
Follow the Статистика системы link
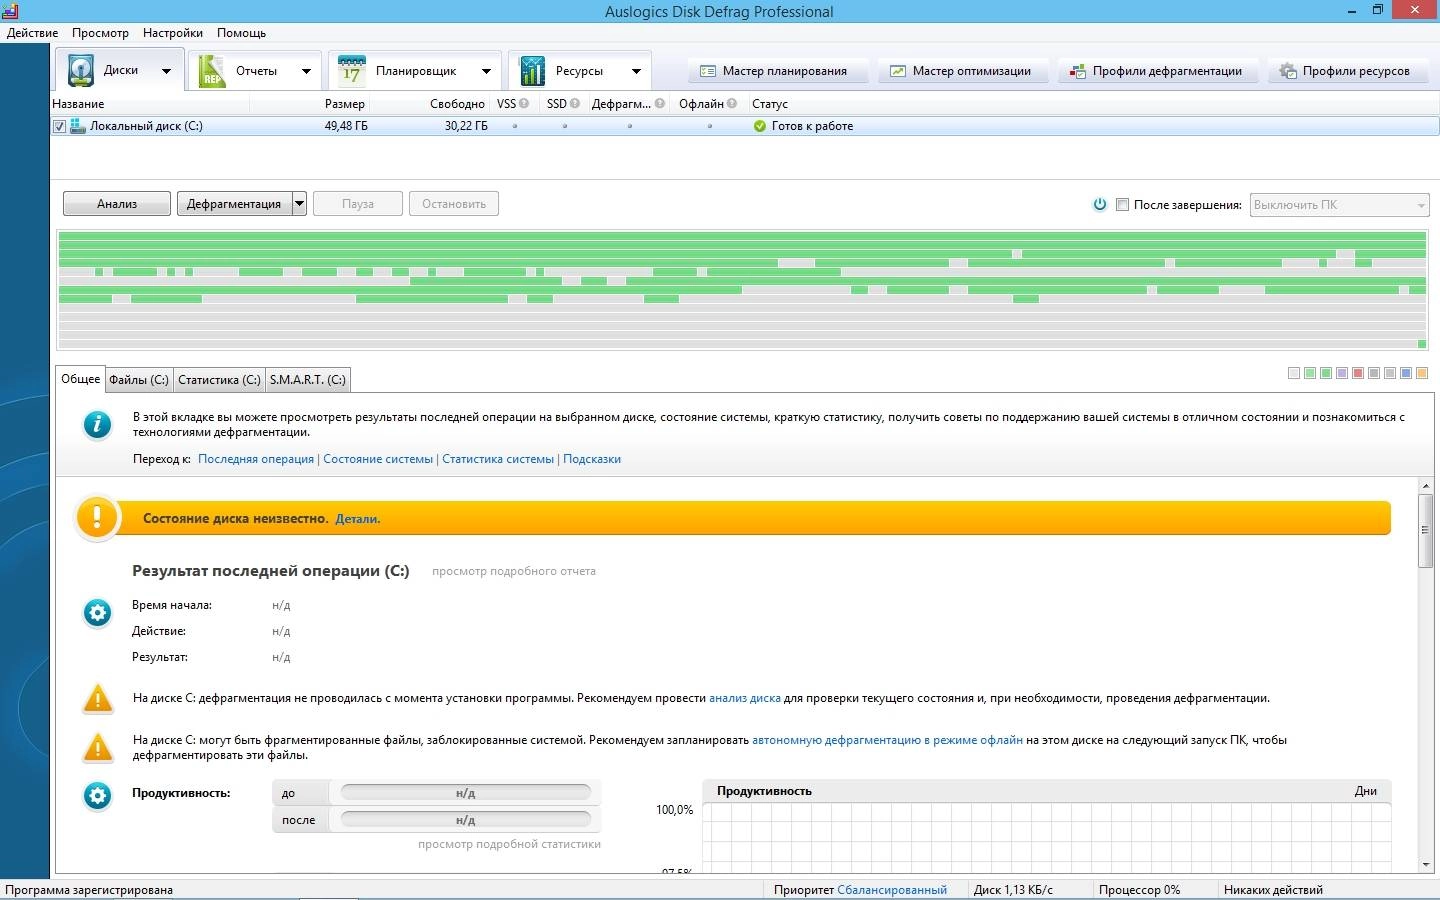coord(498,459)
